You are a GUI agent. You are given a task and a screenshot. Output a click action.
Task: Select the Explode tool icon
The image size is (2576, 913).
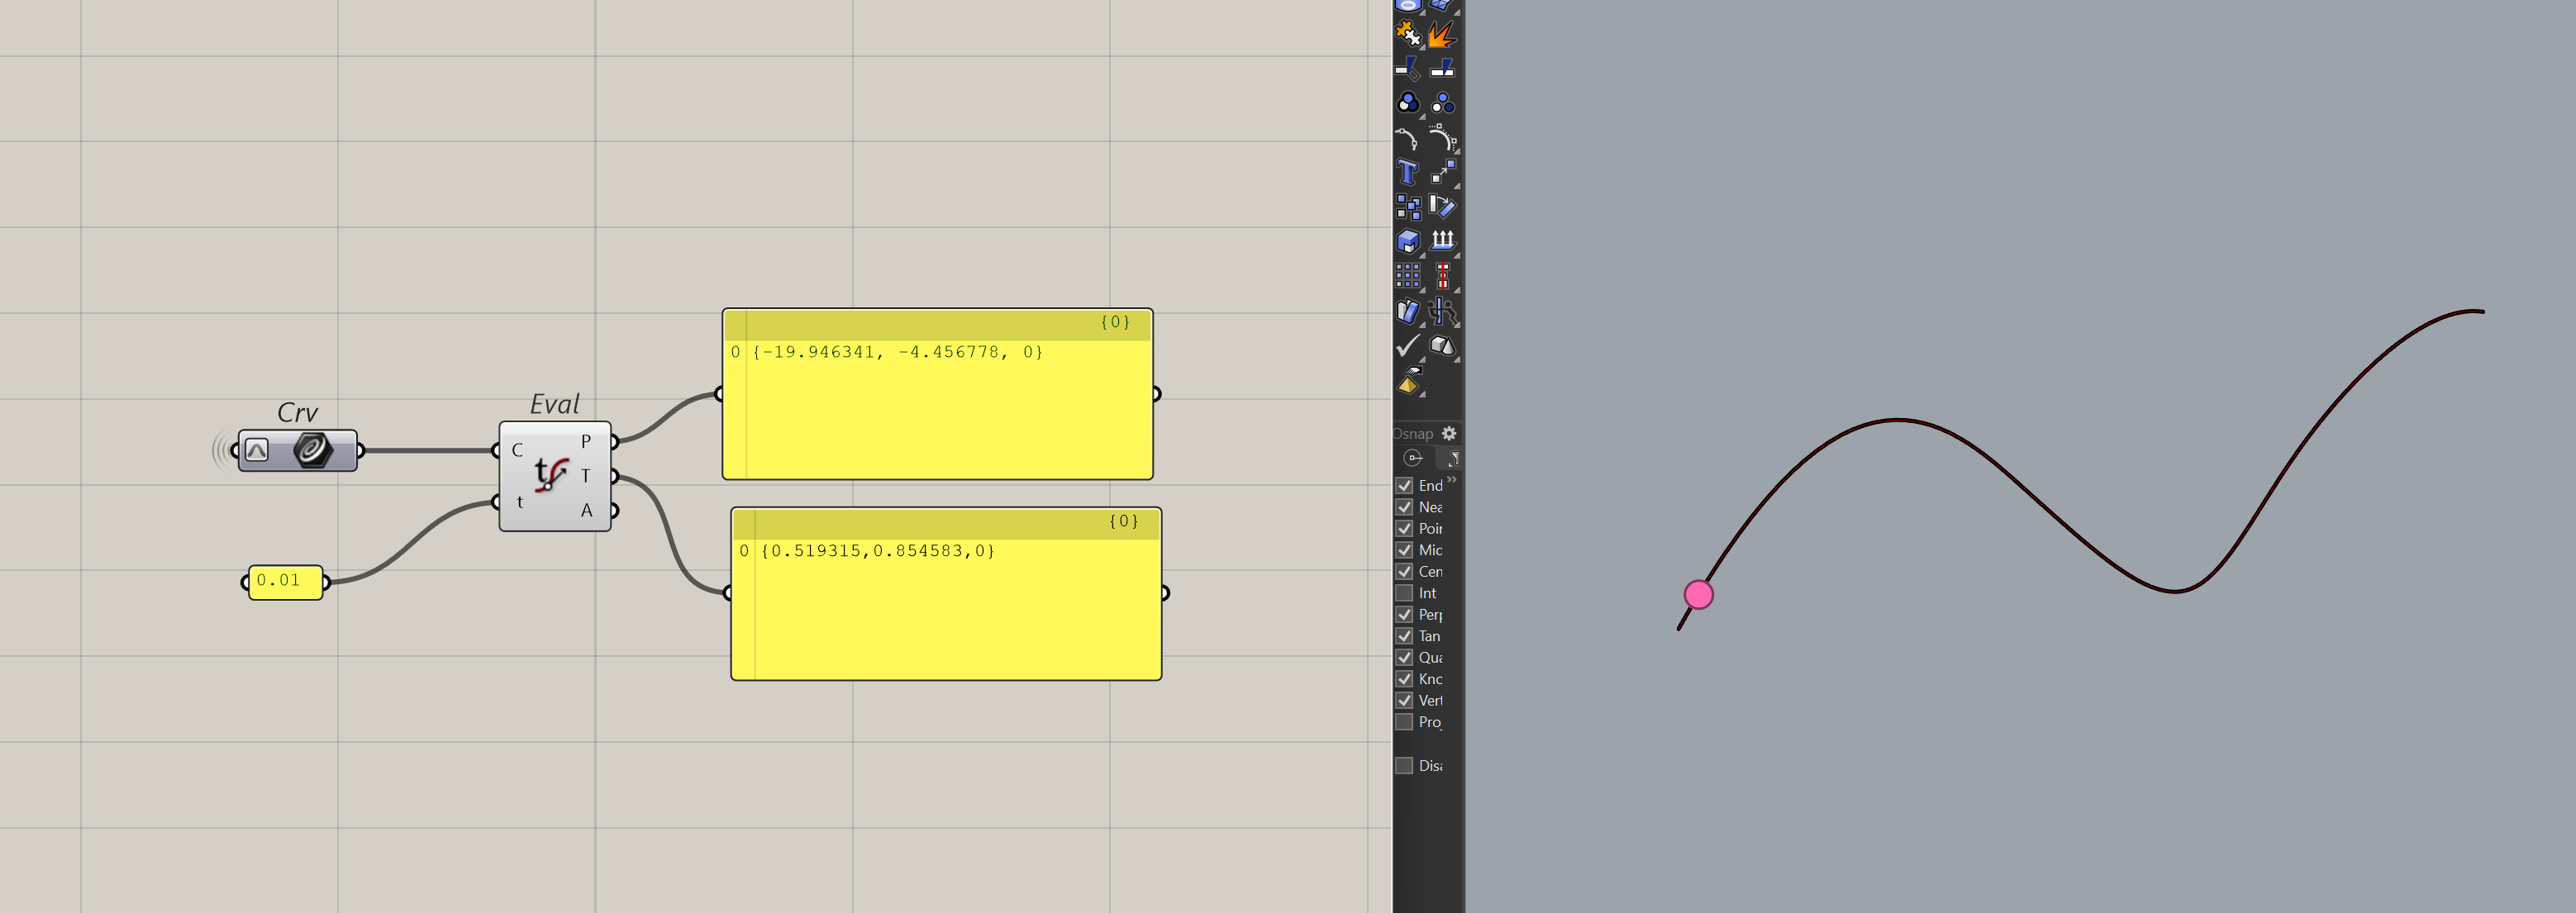1441,35
